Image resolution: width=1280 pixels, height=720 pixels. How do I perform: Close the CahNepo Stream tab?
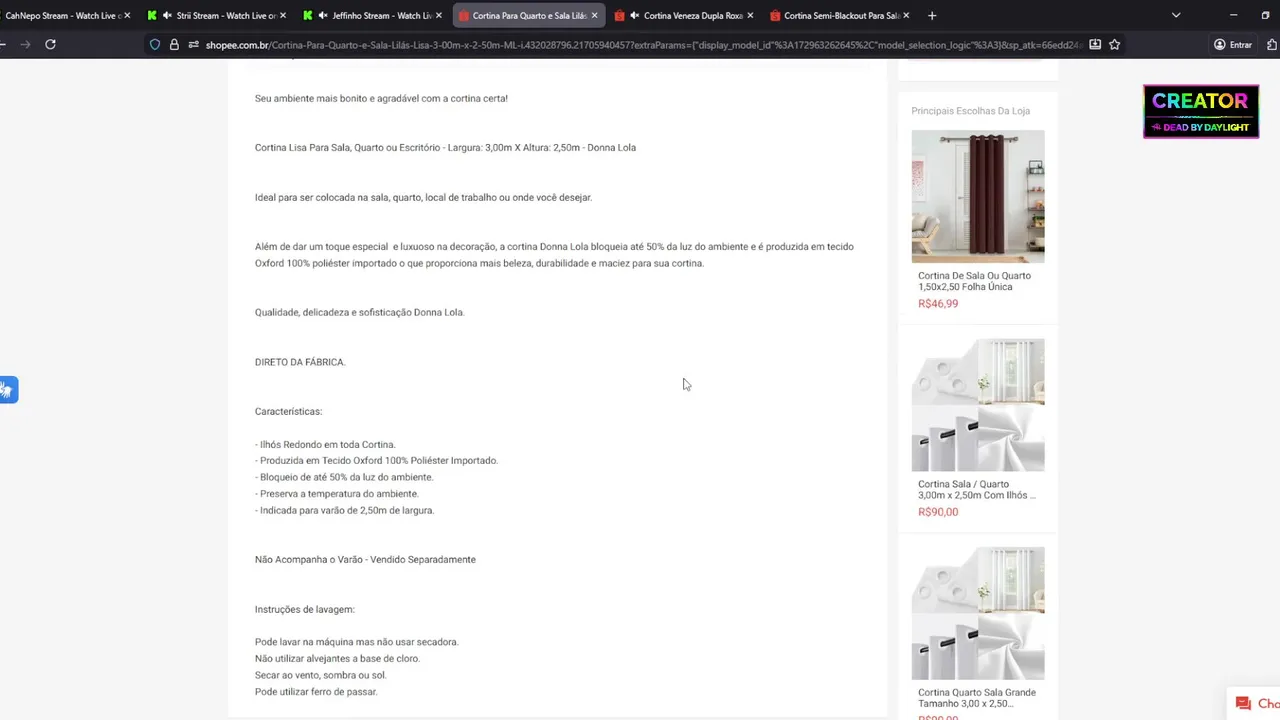pos(127,15)
